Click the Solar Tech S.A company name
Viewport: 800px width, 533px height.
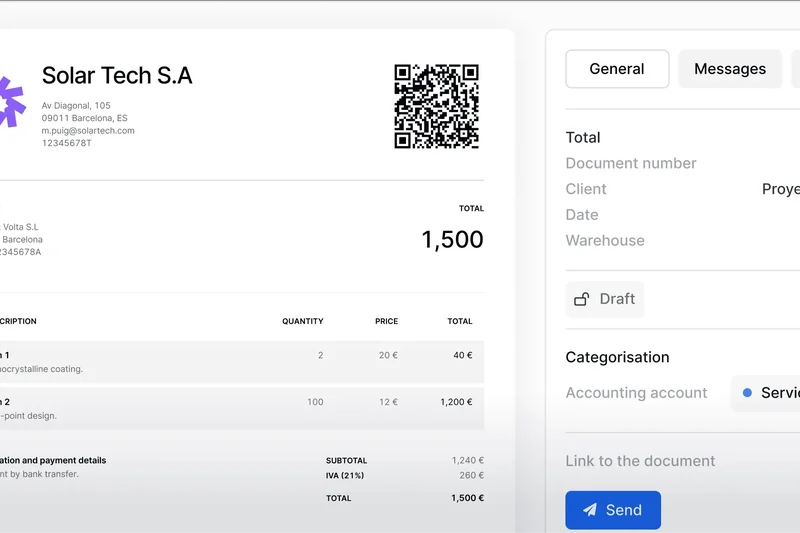(x=117, y=75)
